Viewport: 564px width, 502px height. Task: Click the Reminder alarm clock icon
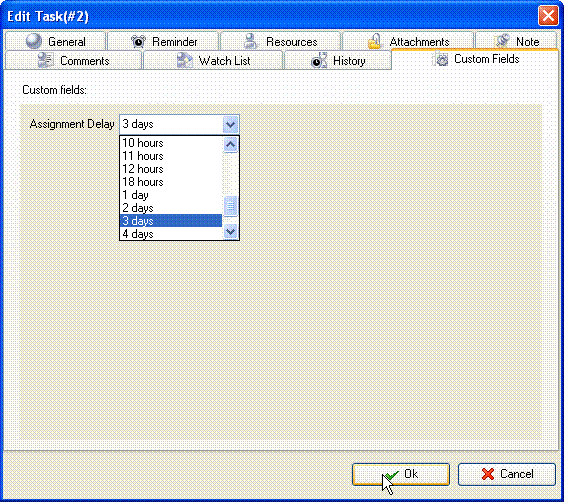coord(138,41)
